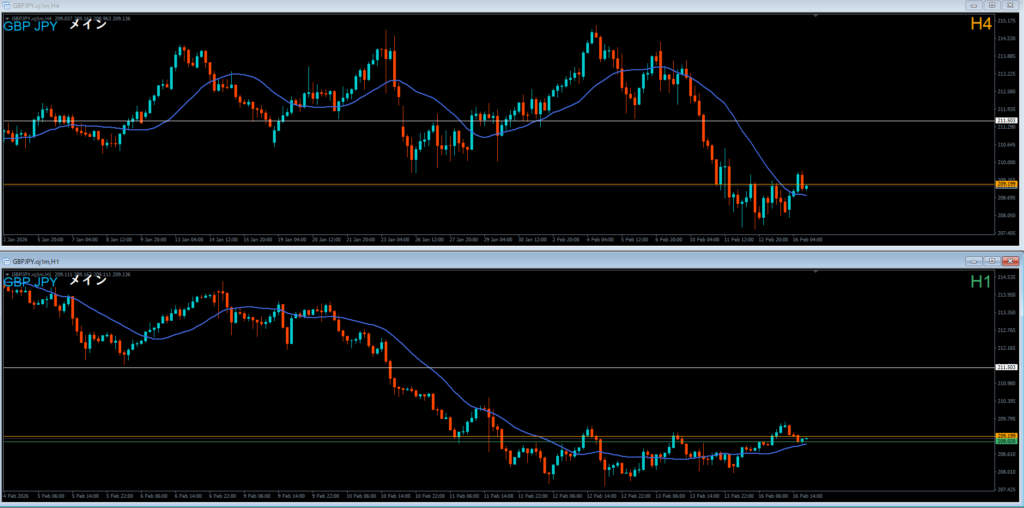Expand the small arrow beside H4 symbol info
The image size is (1024, 508).
coord(6,17)
